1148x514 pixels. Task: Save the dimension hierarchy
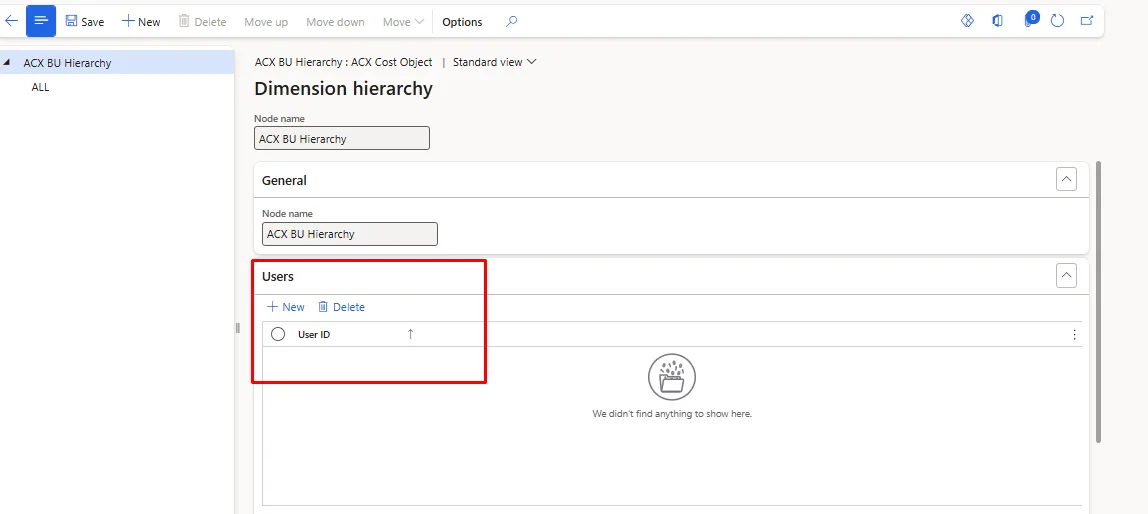[x=85, y=21]
